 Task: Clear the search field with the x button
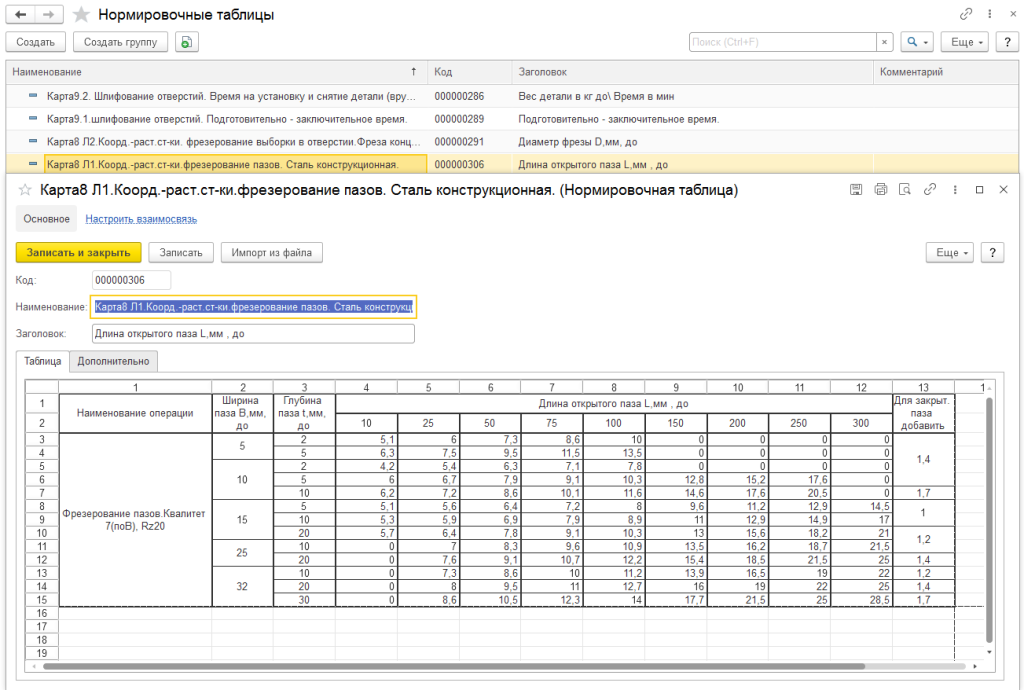click(x=884, y=42)
